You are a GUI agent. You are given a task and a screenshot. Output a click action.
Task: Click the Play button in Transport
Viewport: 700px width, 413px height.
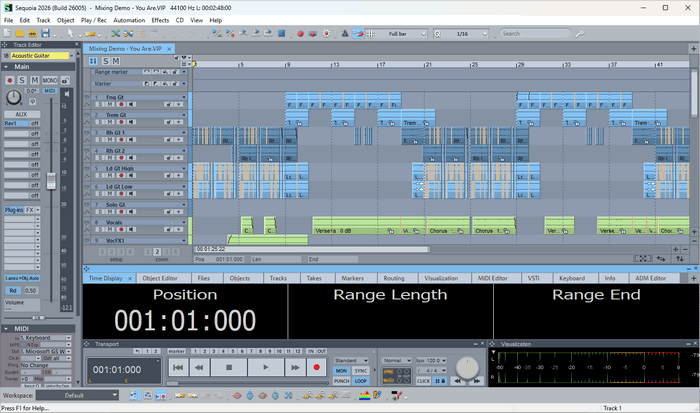point(265,367)
